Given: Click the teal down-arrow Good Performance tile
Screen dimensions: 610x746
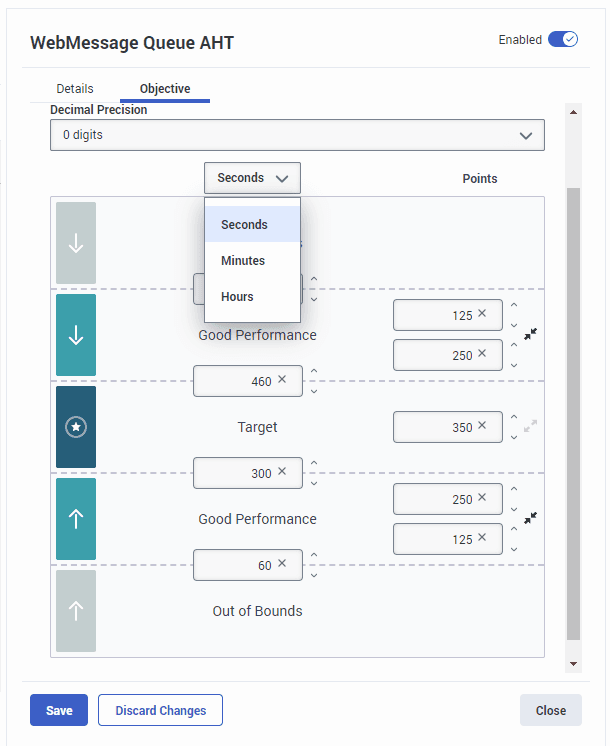Looking at the screenshot, I should point(76,335).
